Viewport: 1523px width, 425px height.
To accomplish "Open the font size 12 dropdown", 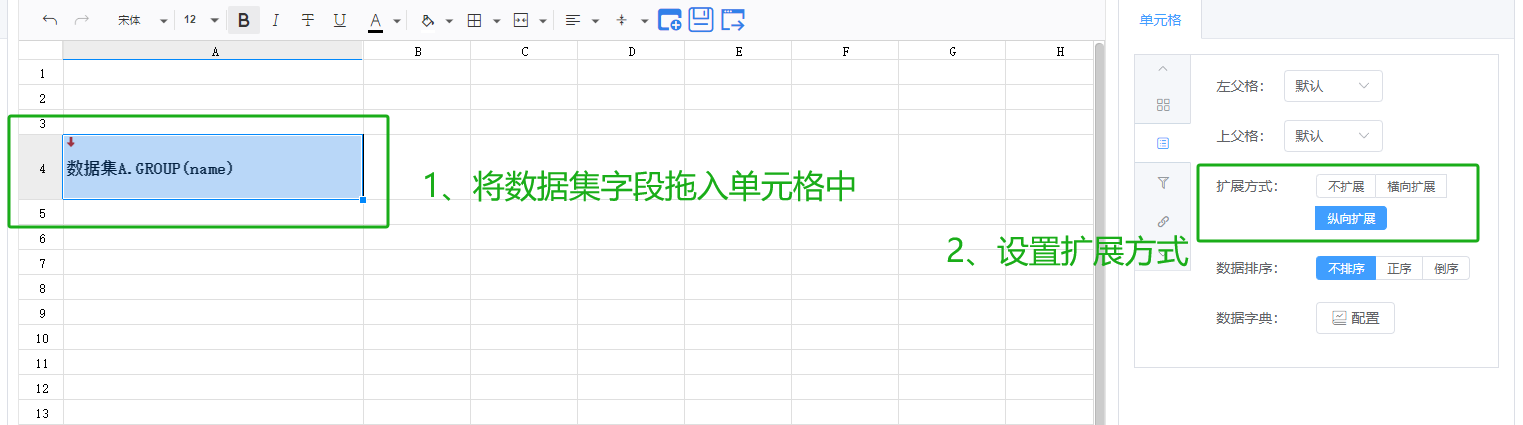I will 201,20.
